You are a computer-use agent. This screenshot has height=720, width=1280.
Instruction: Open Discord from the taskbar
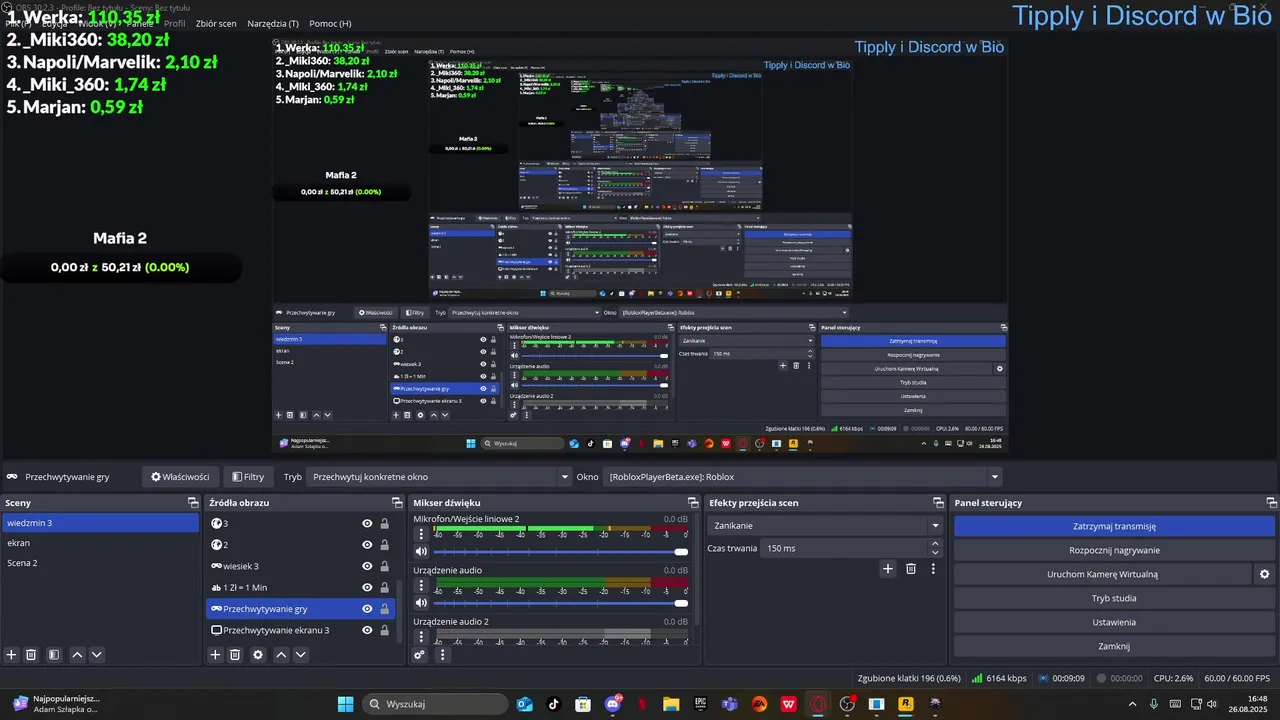pos(612,704)
